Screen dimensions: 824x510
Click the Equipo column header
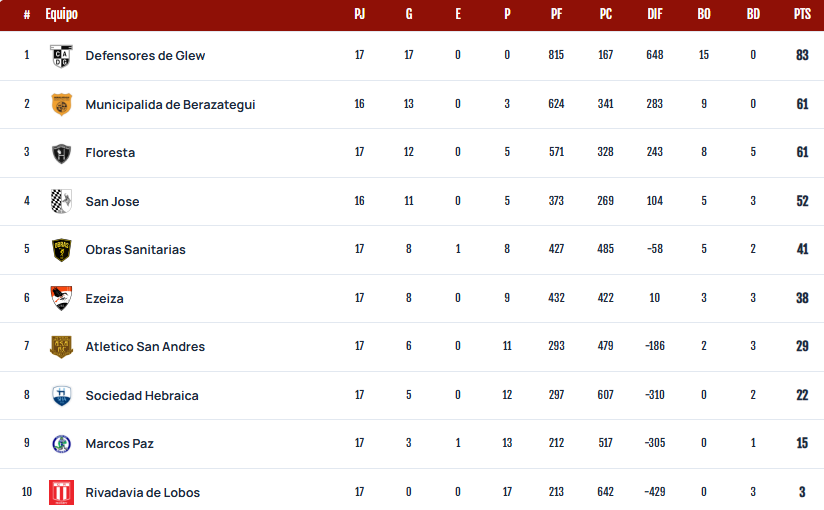click(x=61, y=14)
